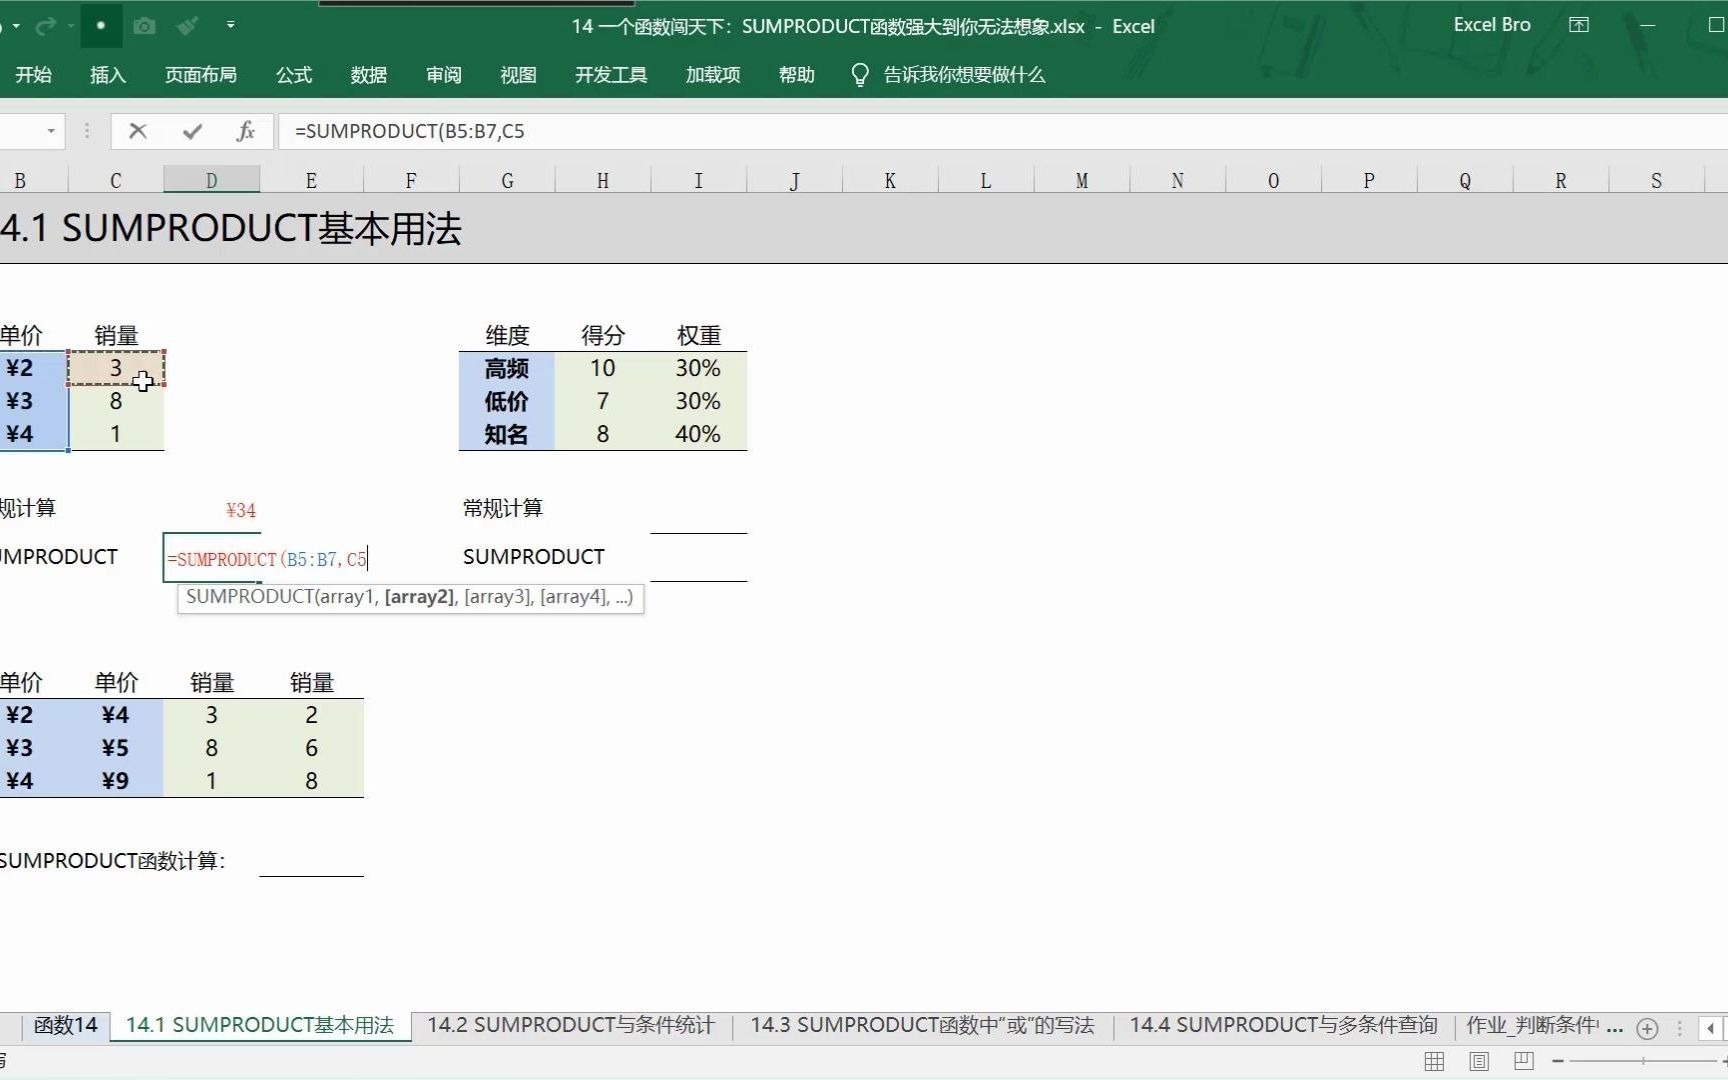This screenshot has width=1728, height=1080.
Task: Add a new sheet with plus icon
Action: 1647,1028
